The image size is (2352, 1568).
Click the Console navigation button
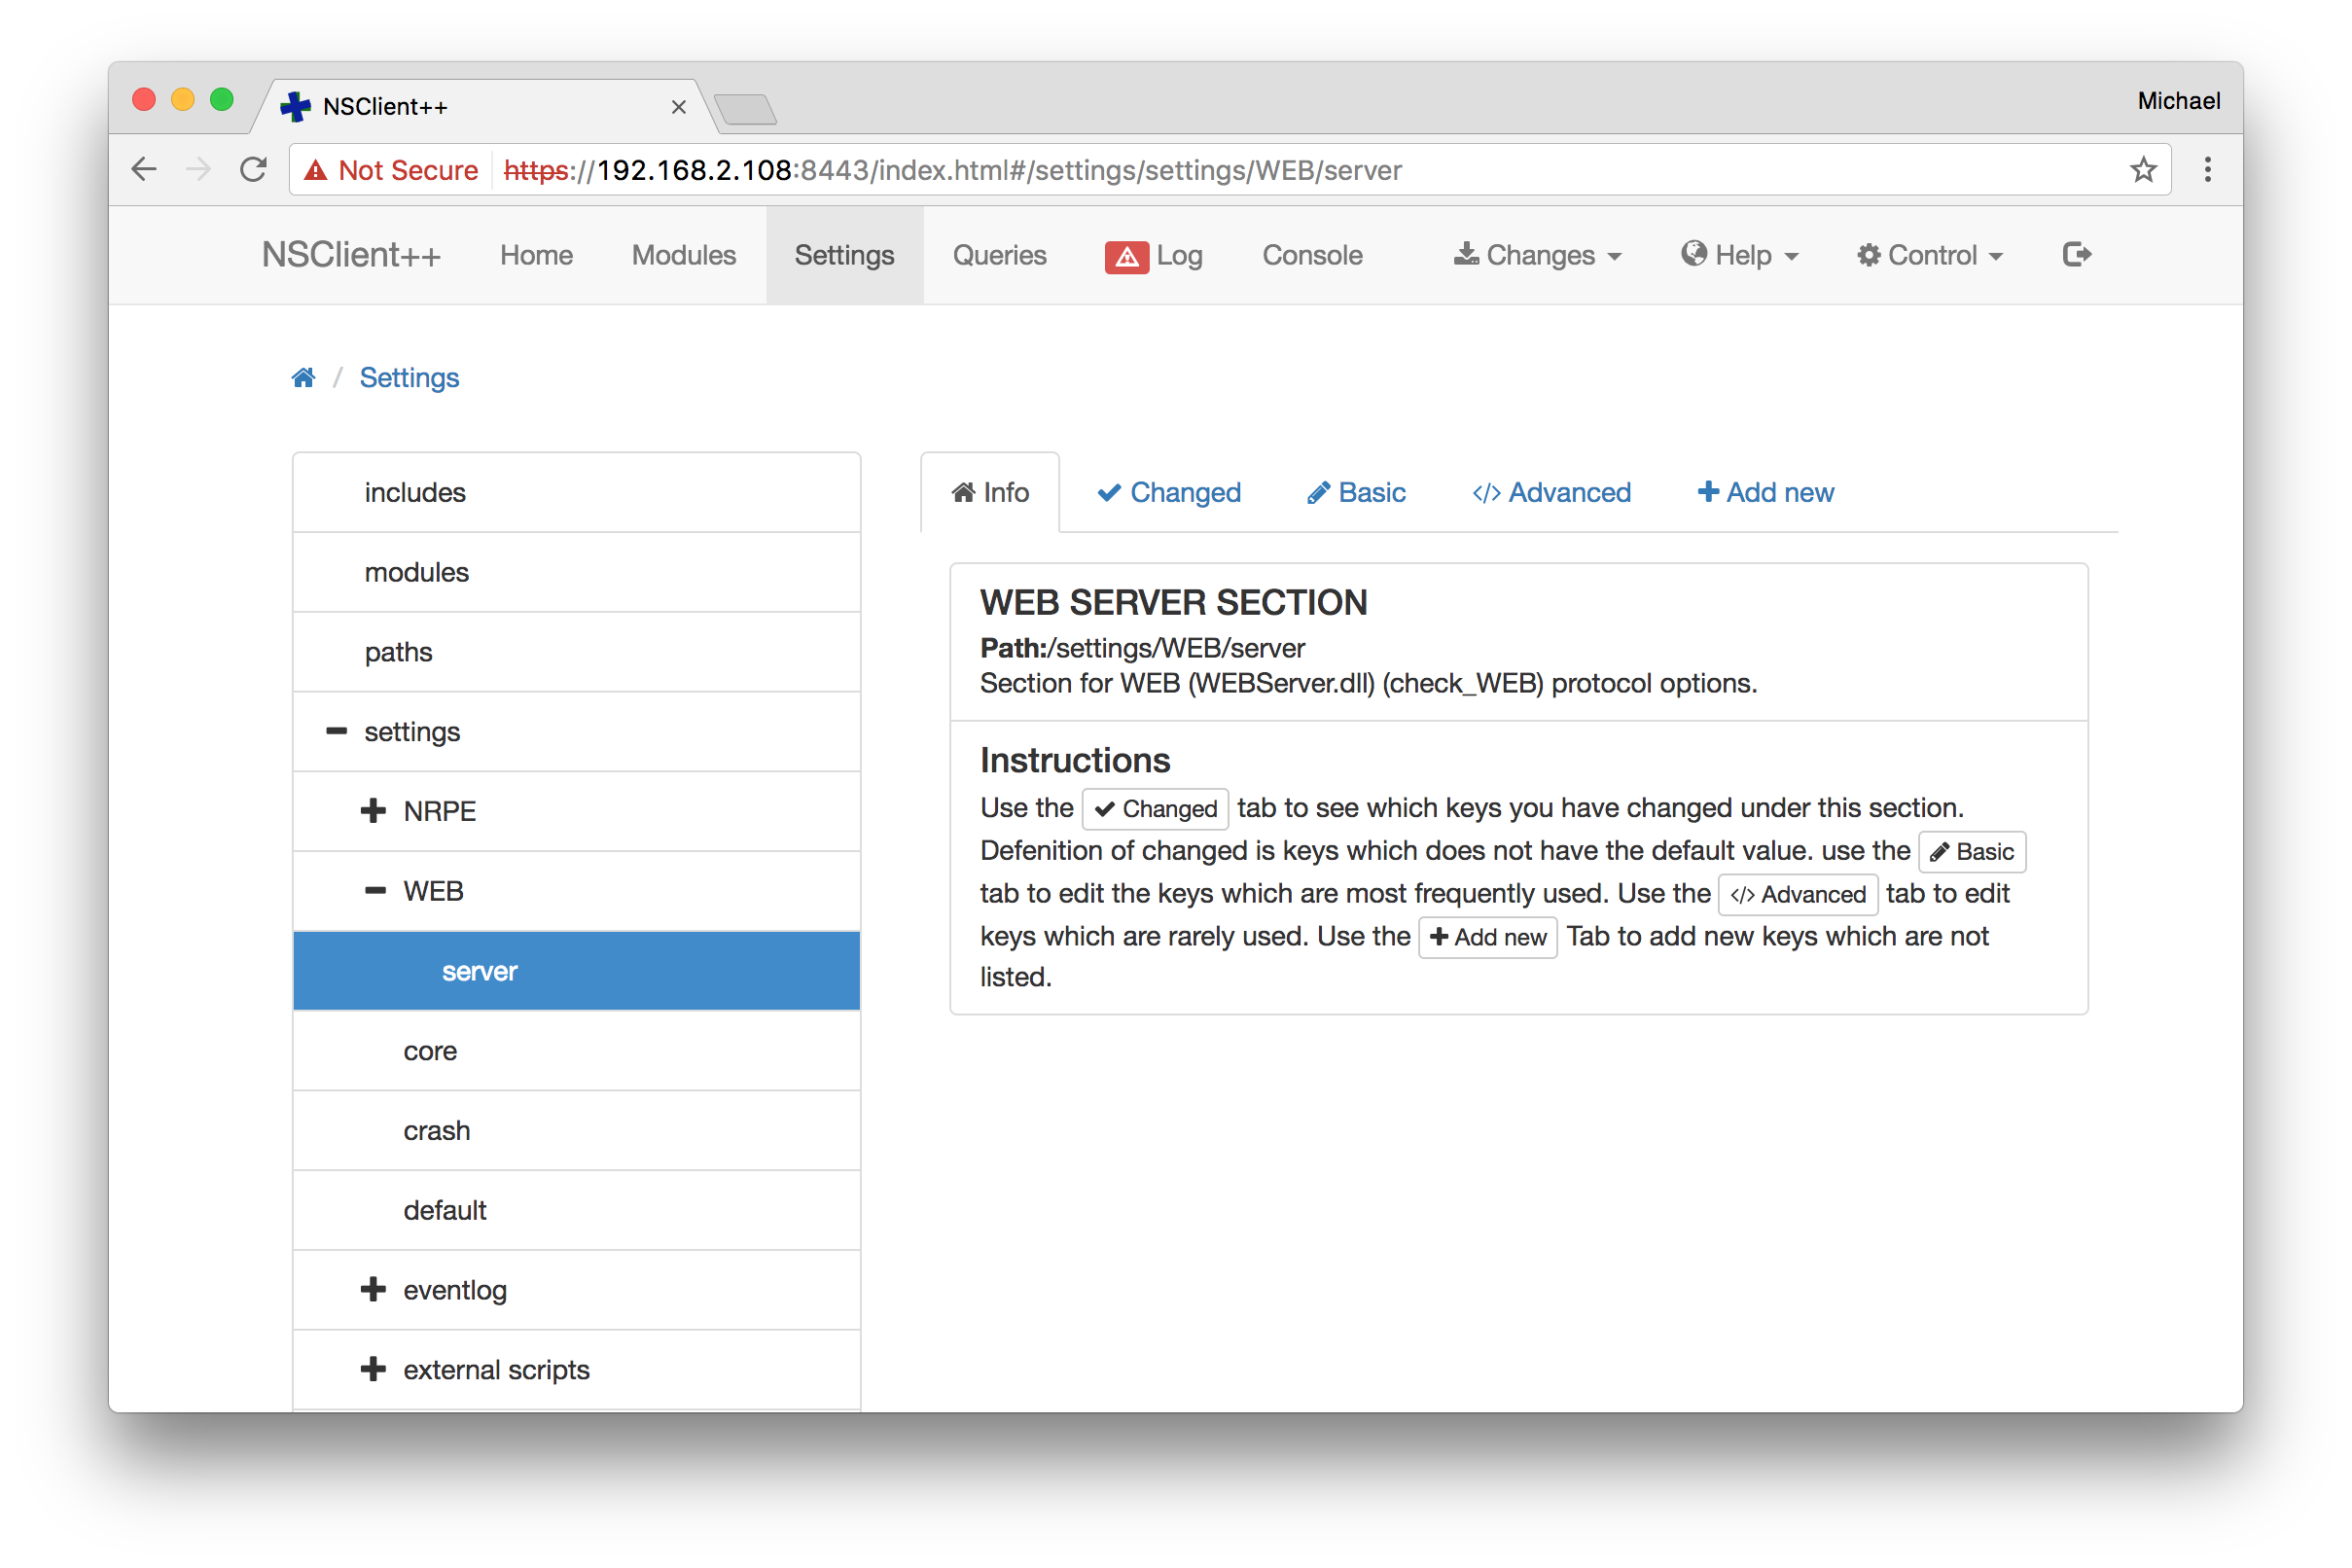[x=1312, y=254]
